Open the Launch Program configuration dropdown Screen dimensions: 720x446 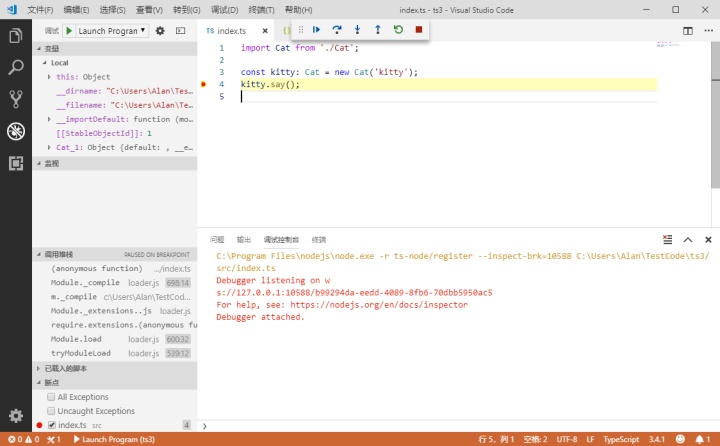(x=112, y=31)
